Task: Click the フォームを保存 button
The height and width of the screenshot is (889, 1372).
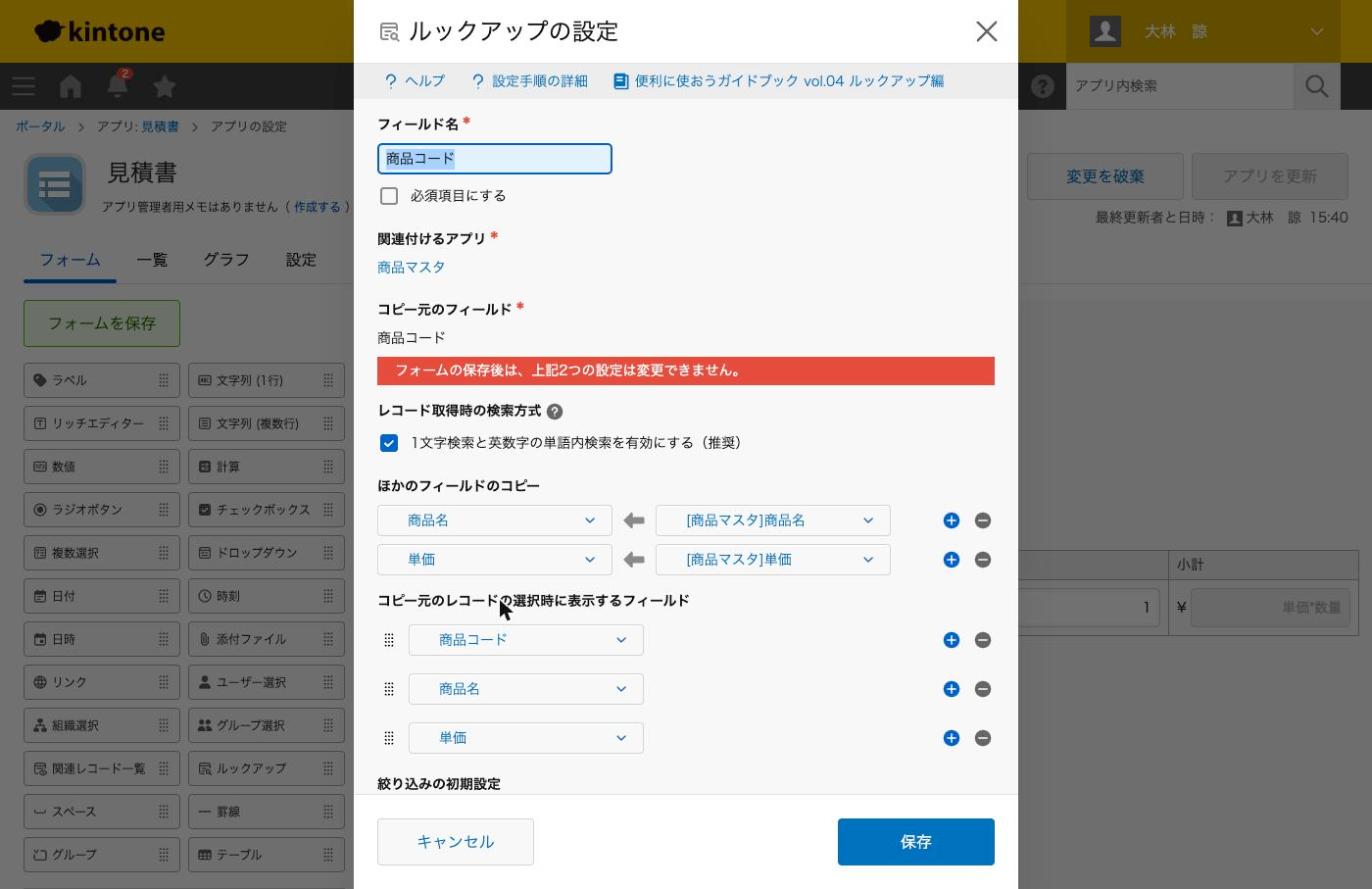Action: [102, 324]
